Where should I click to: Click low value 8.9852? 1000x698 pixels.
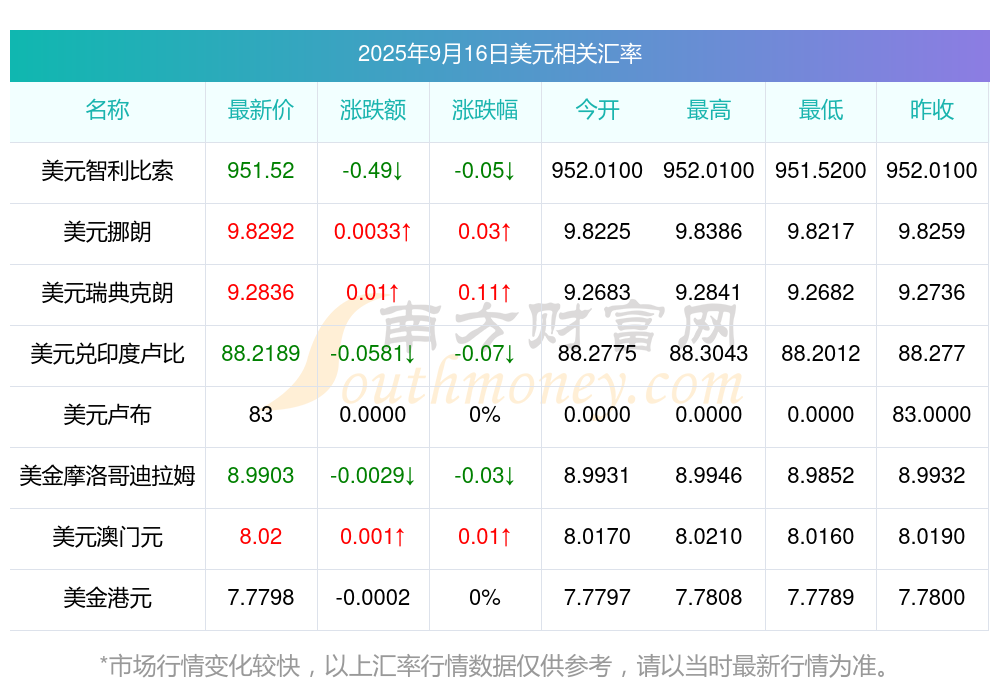click(x=820, y=476)
